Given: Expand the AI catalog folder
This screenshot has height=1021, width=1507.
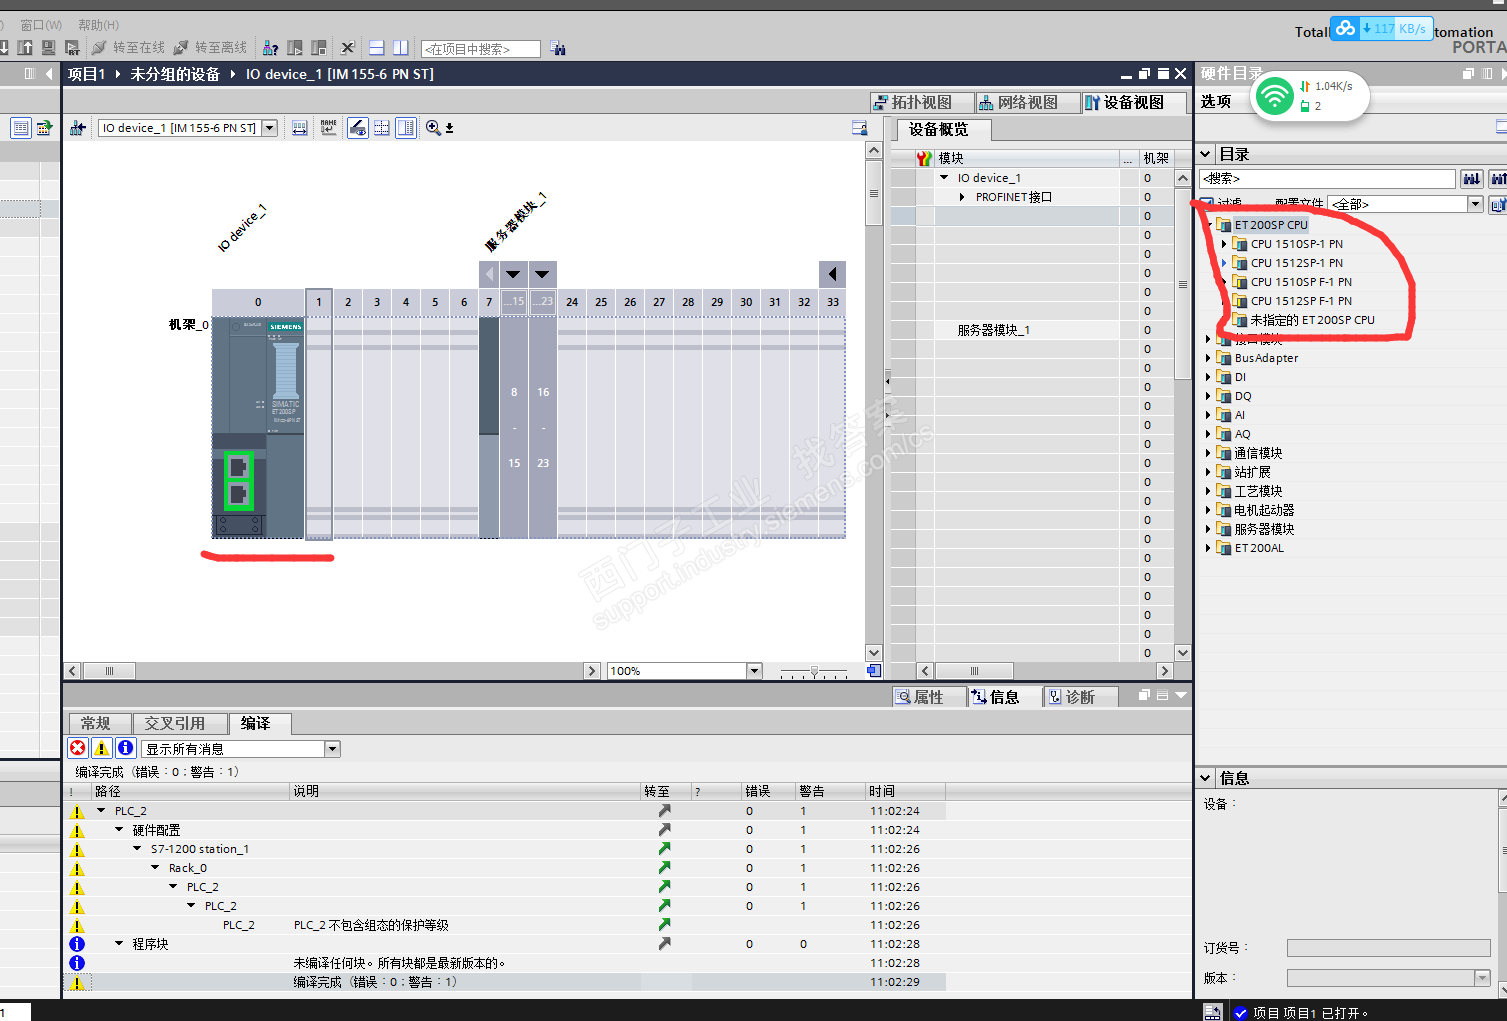Looking at the screenshot, I should point(1208,415).
